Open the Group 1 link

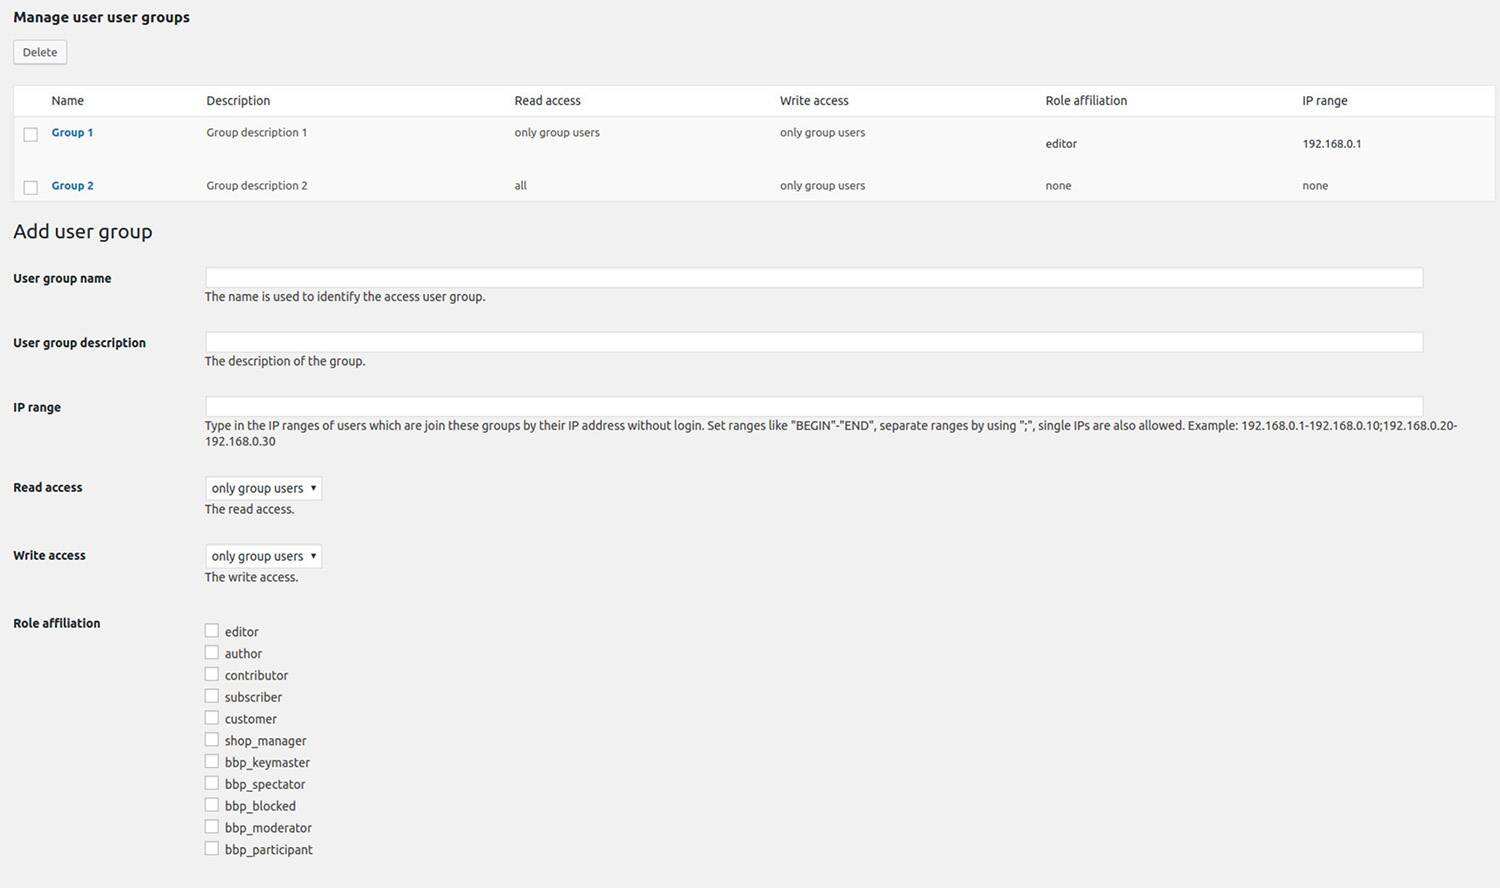(72, 132)
